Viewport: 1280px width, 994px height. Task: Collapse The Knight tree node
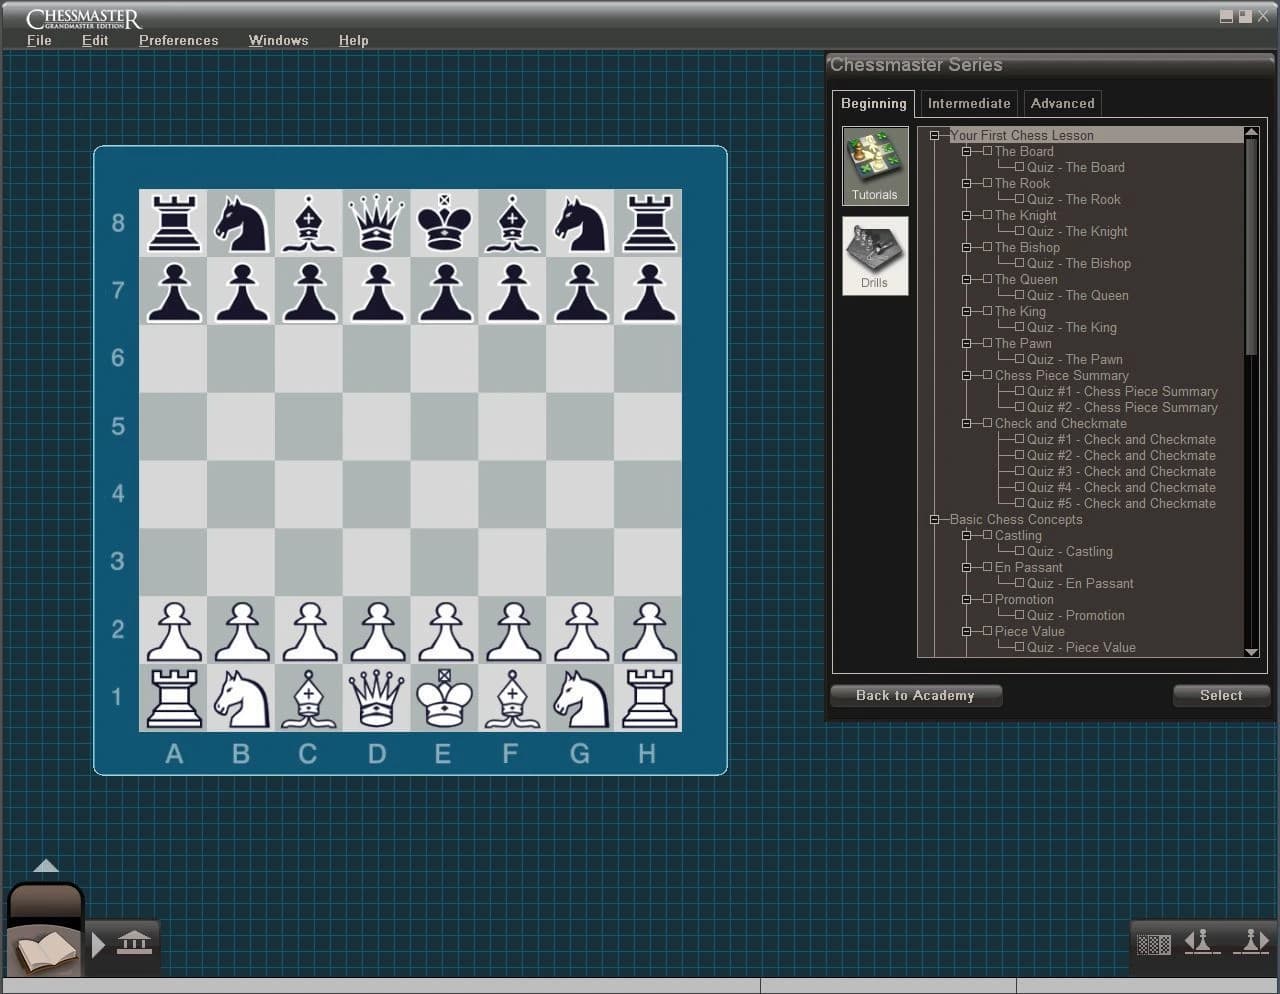coord(967,215)
